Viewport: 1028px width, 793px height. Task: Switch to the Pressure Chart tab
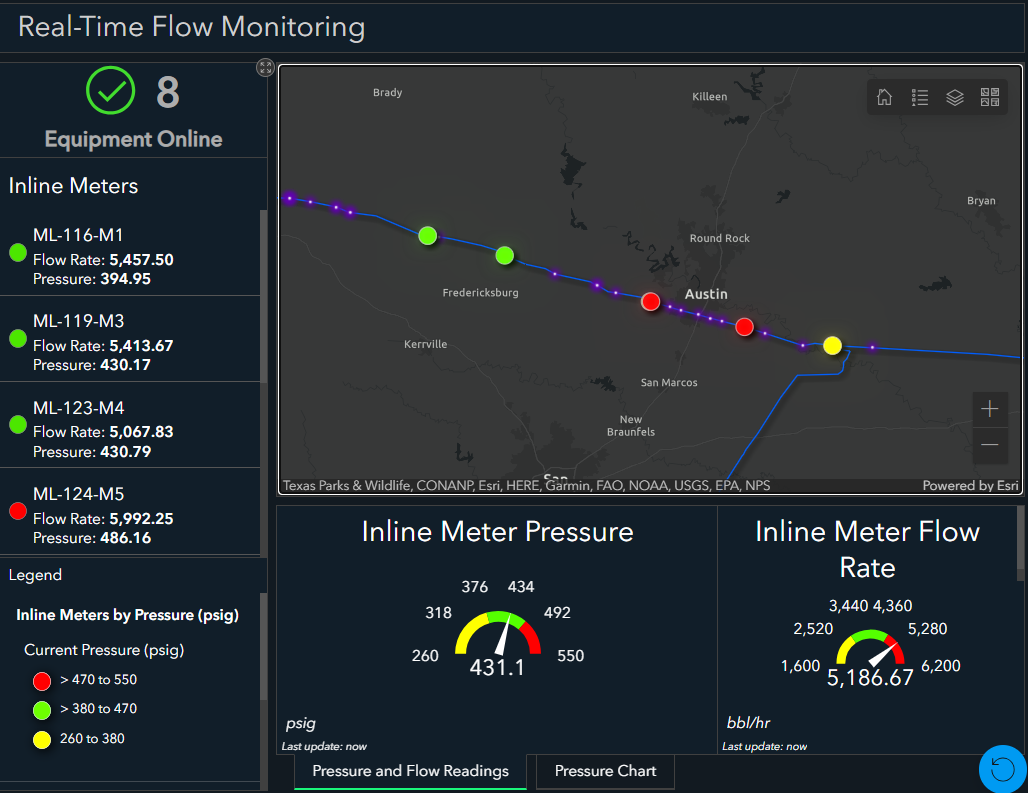(x=605, y=771)
